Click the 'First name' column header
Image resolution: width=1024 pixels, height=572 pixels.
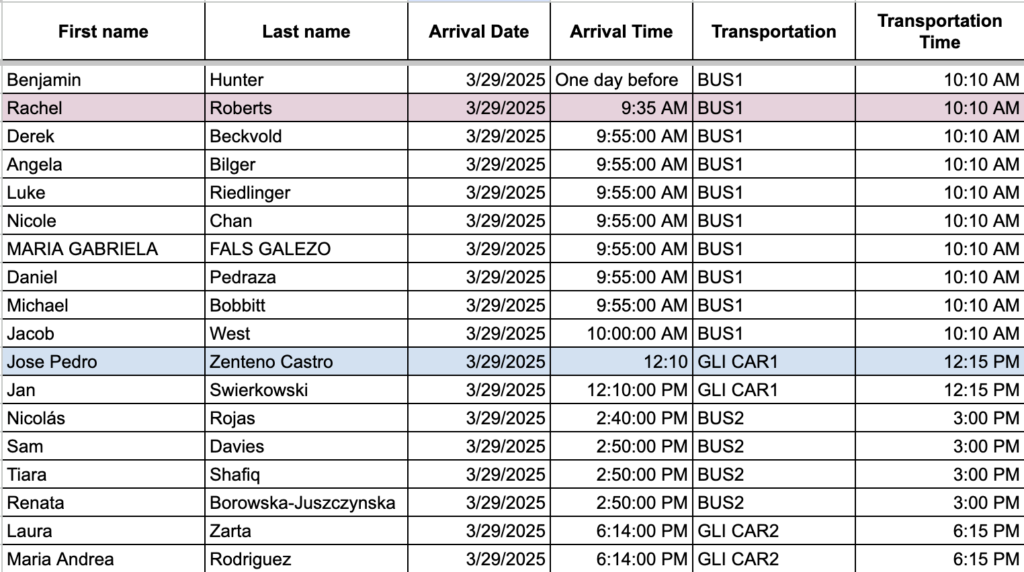pyautogui.click(x=103, y=32)
